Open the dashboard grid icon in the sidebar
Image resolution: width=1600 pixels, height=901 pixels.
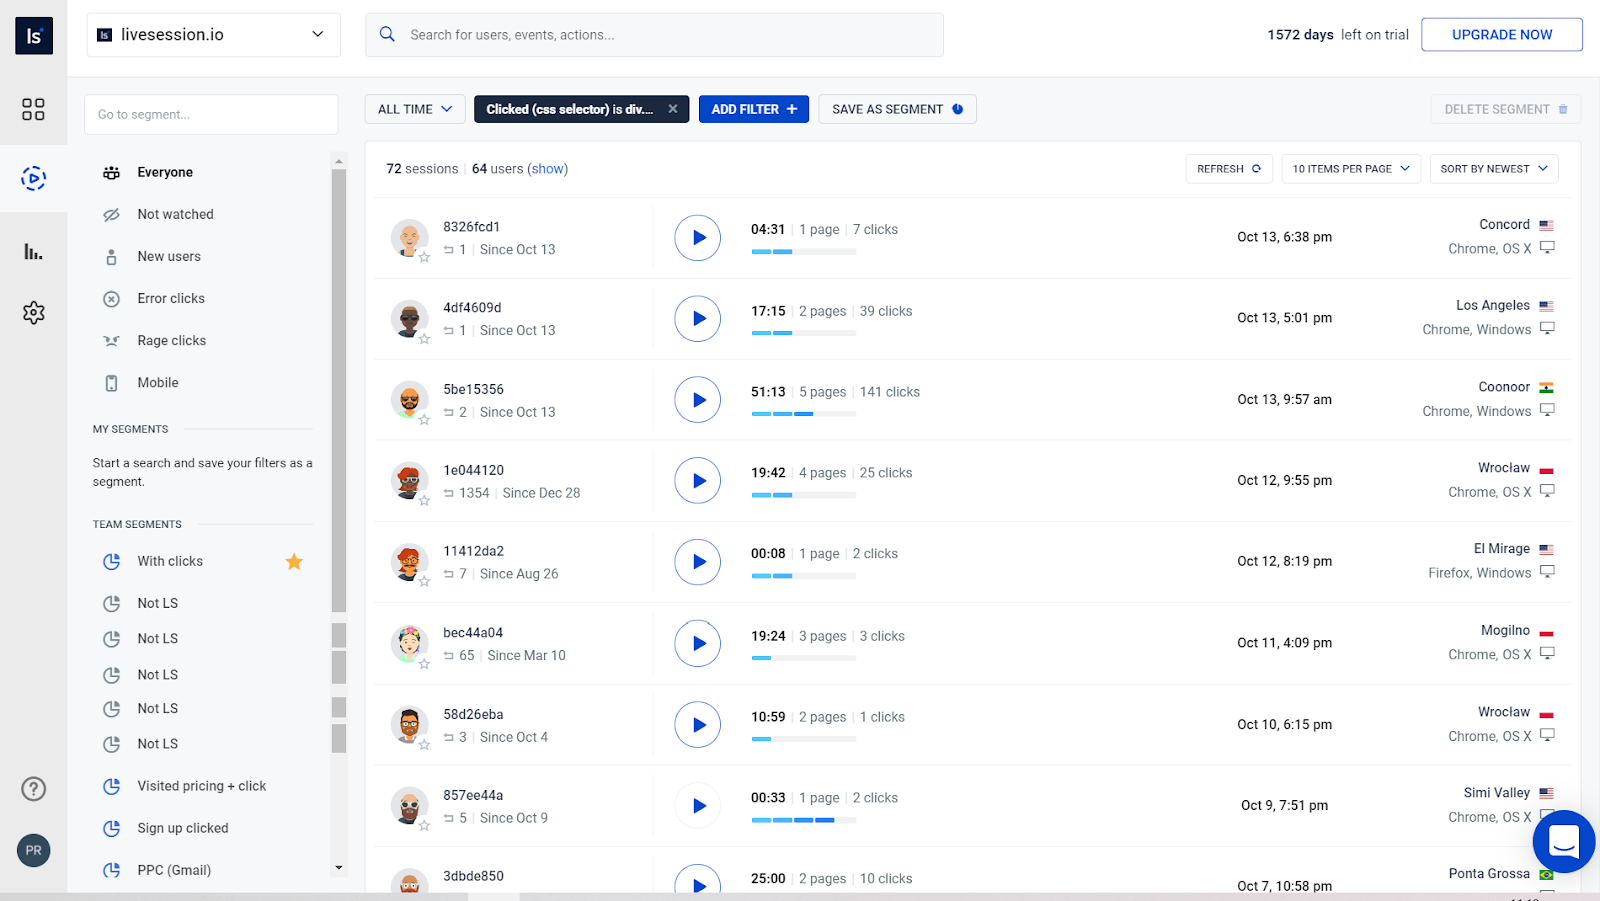[33, 110]
